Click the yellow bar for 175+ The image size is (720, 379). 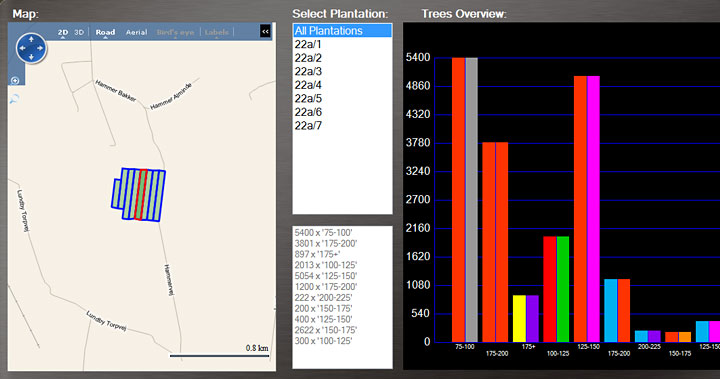[519, 318]
